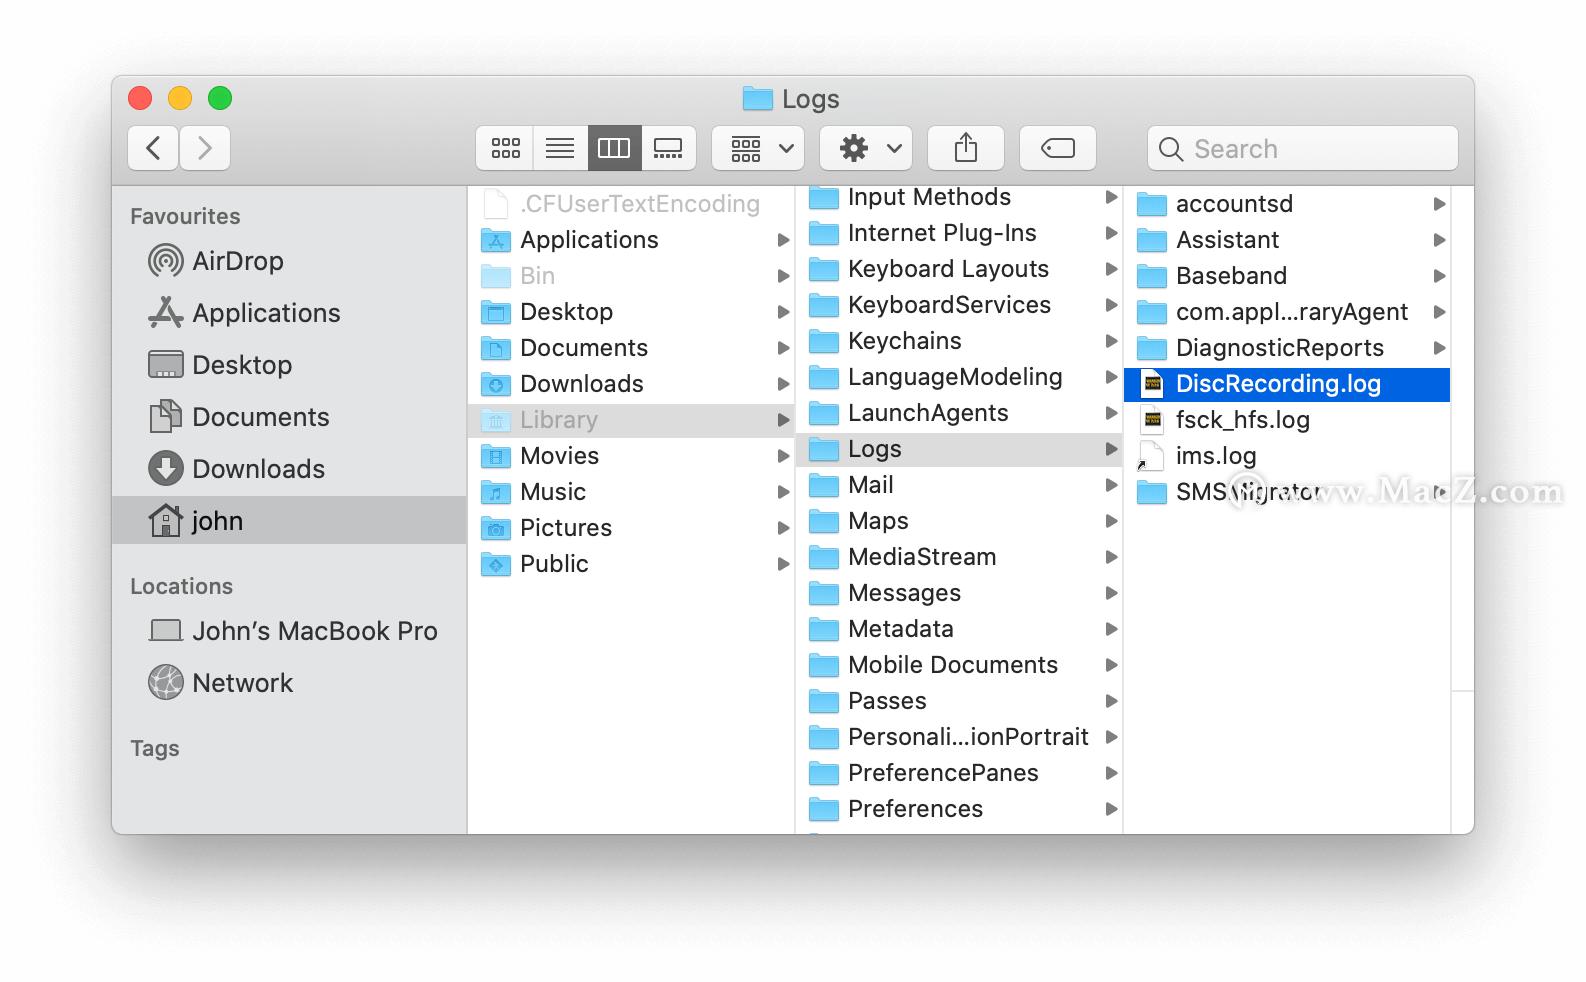Open the gear Action menu

[866, 148]
